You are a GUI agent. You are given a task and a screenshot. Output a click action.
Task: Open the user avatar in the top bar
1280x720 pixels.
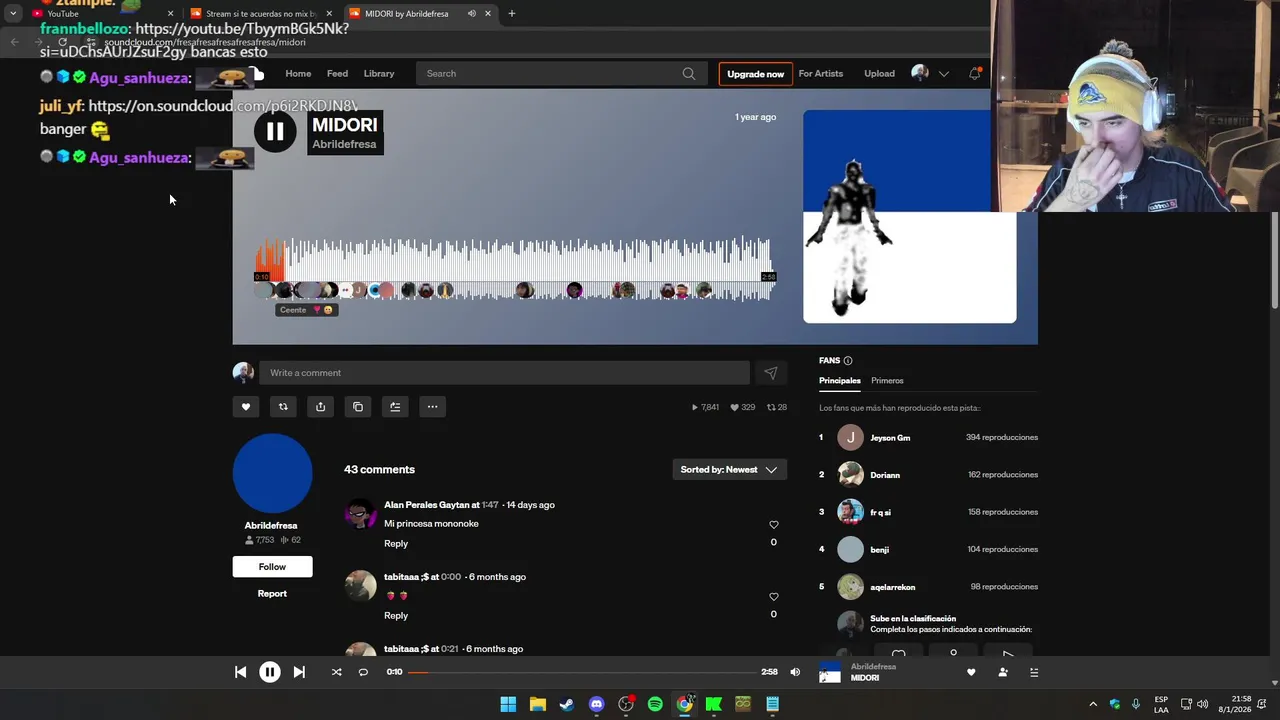(920, 73)
